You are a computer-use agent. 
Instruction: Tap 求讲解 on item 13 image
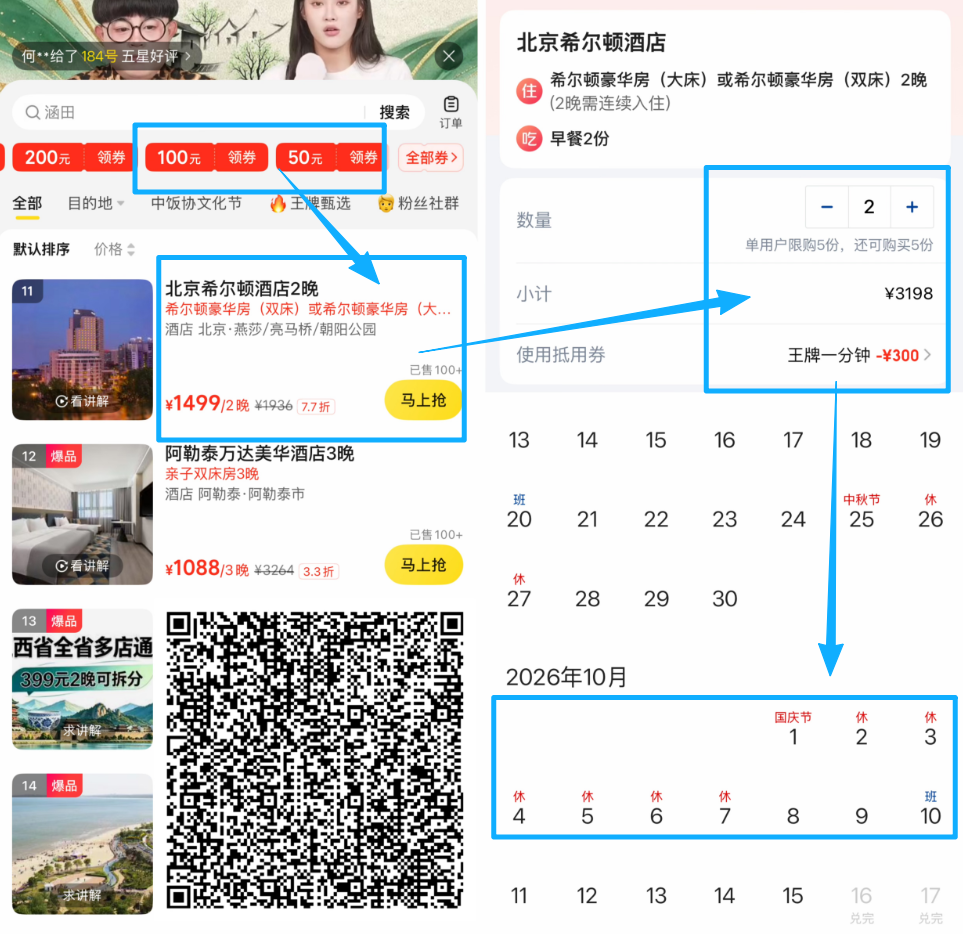click(82, 730)
